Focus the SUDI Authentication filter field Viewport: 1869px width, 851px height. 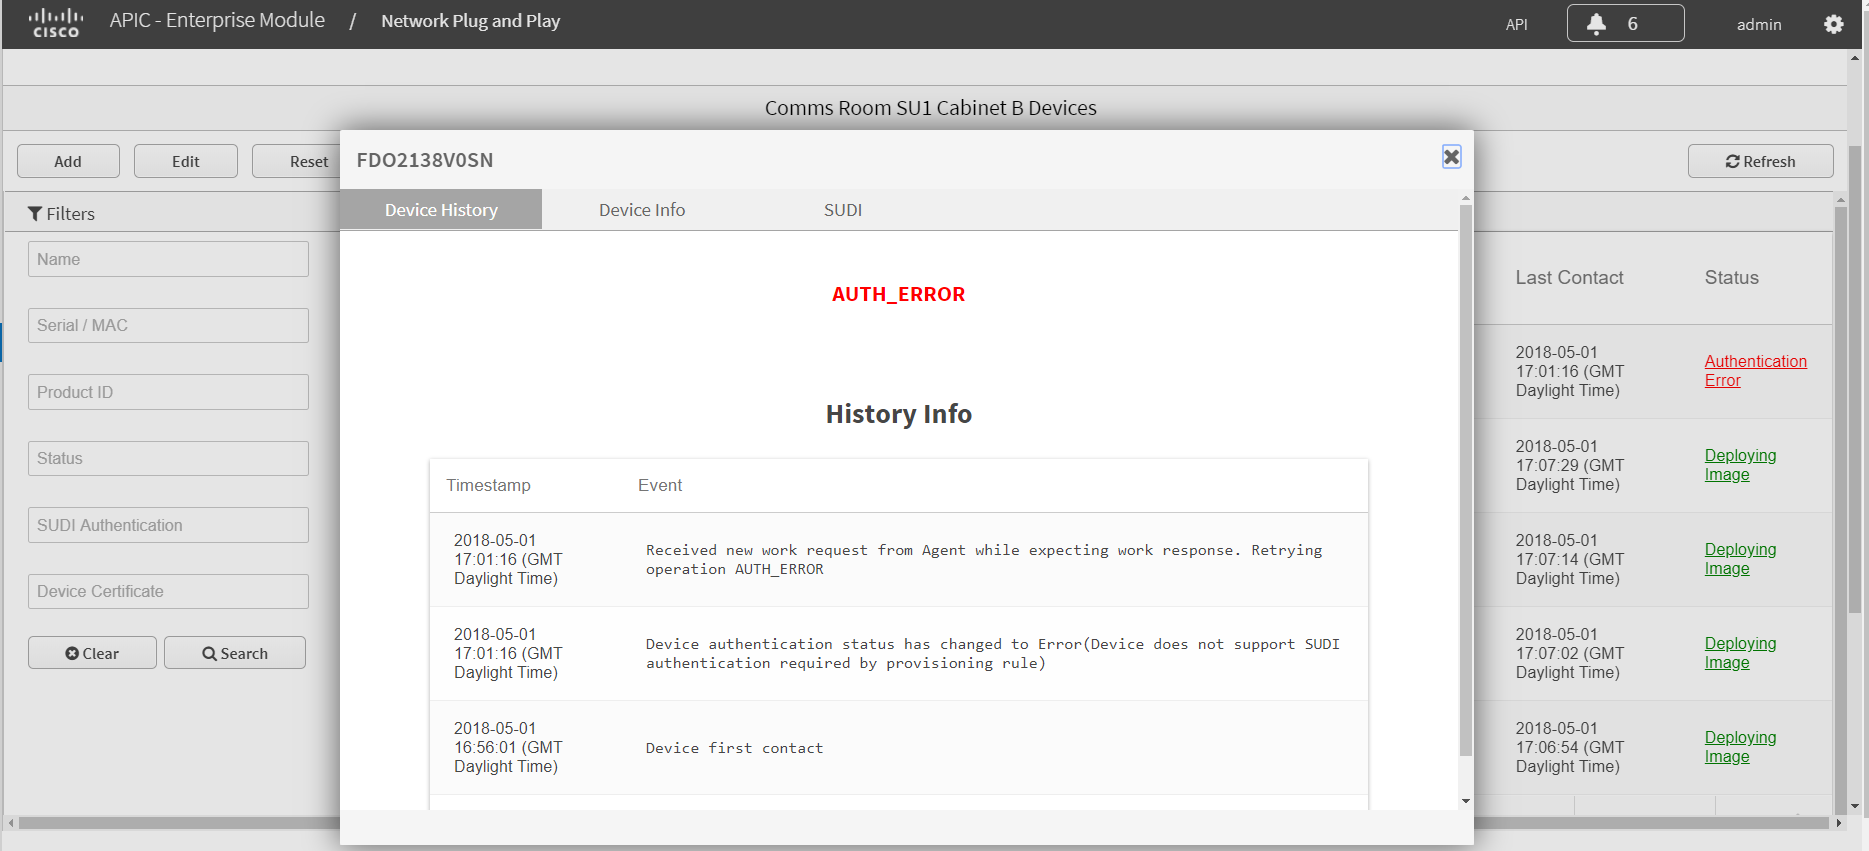coord(168,525)
